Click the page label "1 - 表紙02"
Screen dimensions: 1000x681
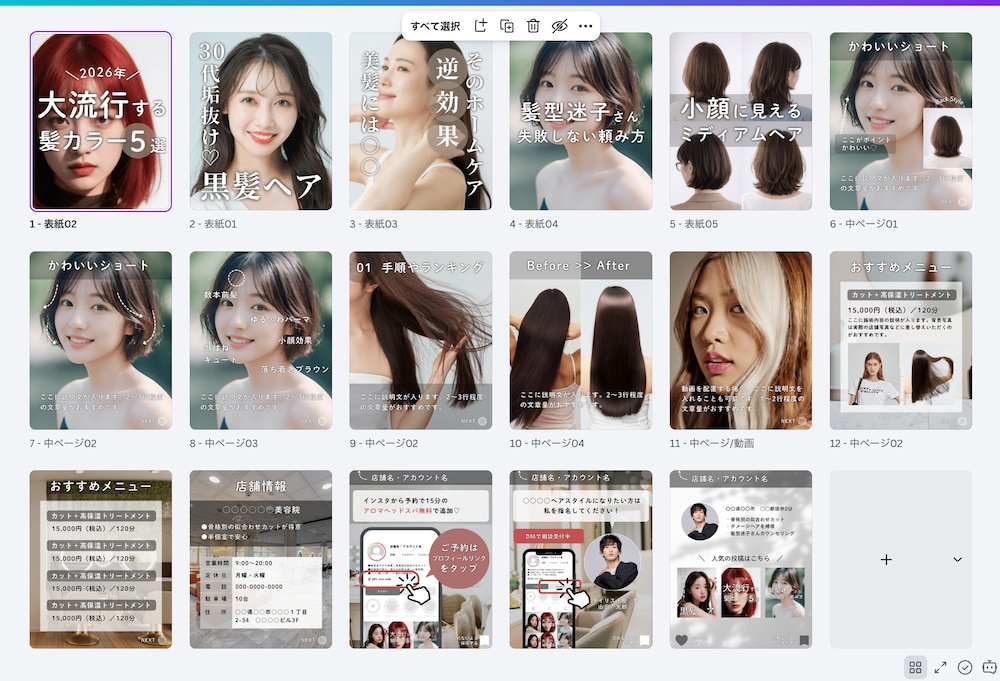point(53,224)
